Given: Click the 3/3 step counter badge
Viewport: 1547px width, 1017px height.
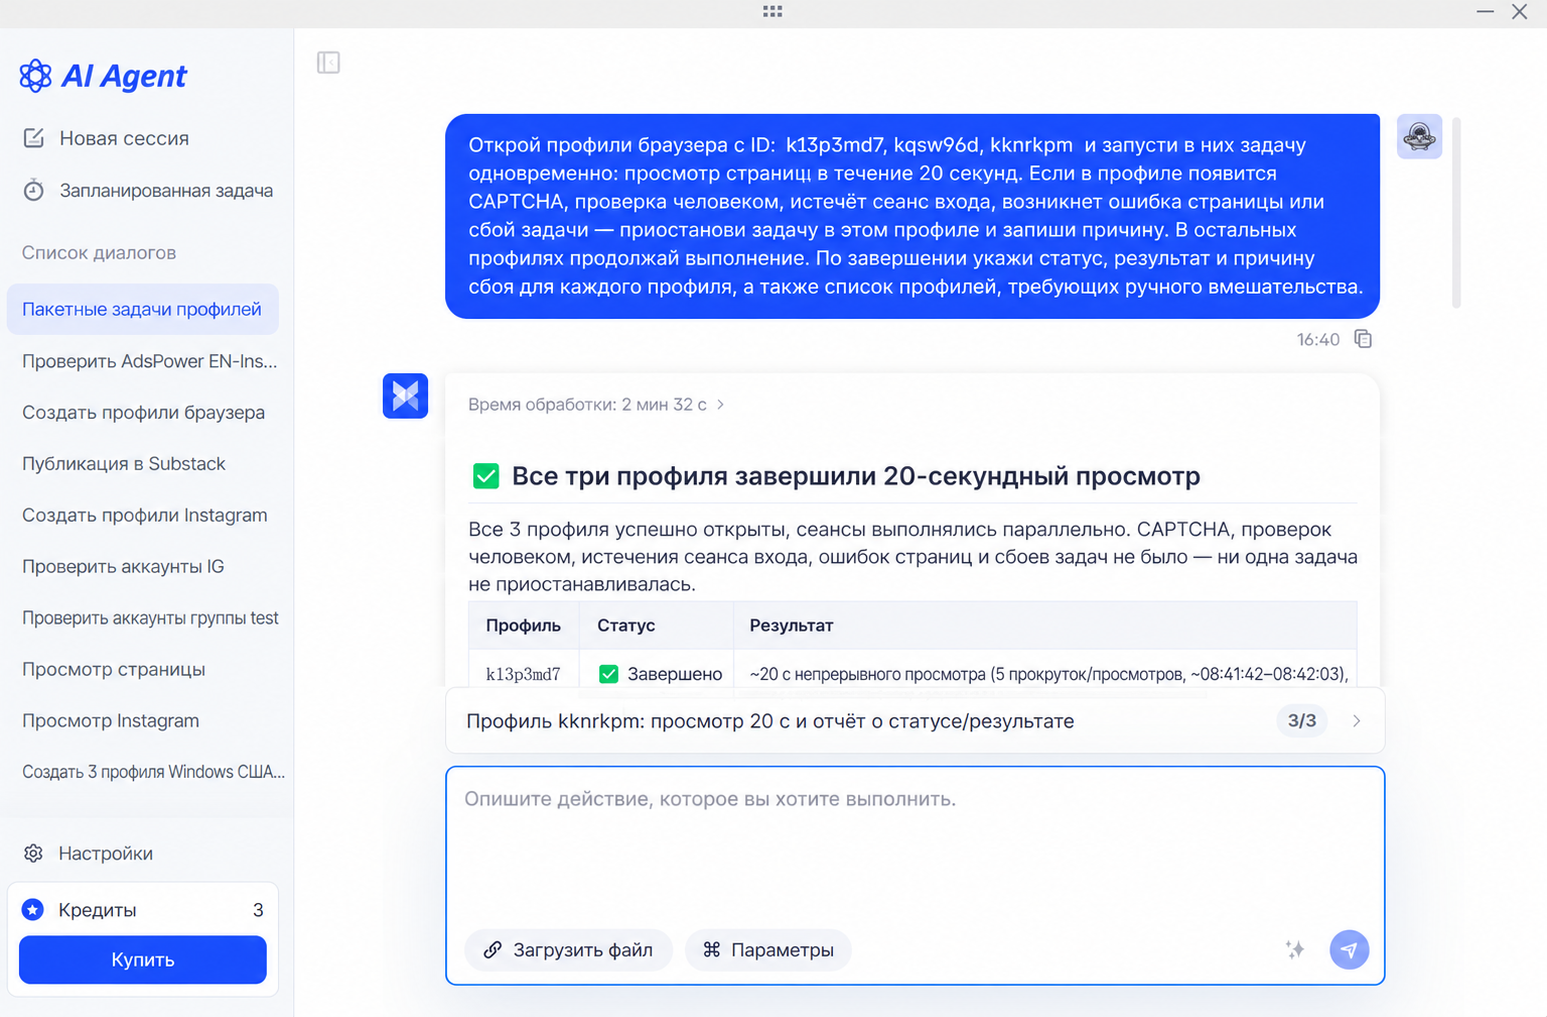Looking at the screenshot, I should click(x=1301, y=721).
